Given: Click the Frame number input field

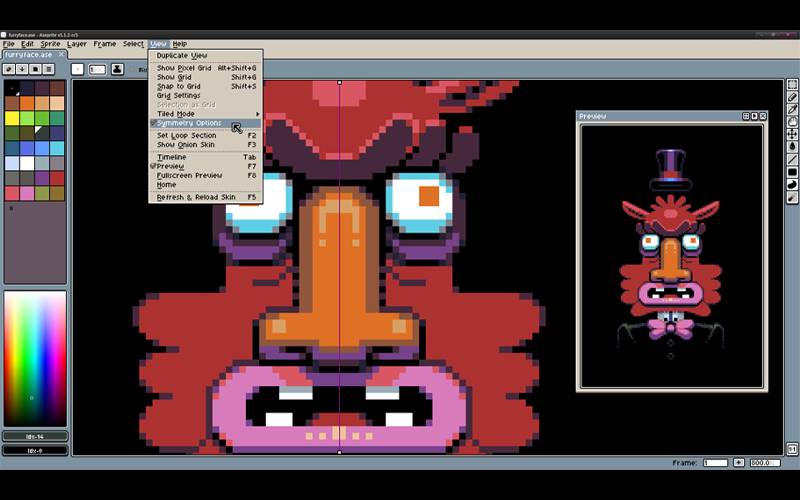Looking at the screenshot, I should point(715,463).
